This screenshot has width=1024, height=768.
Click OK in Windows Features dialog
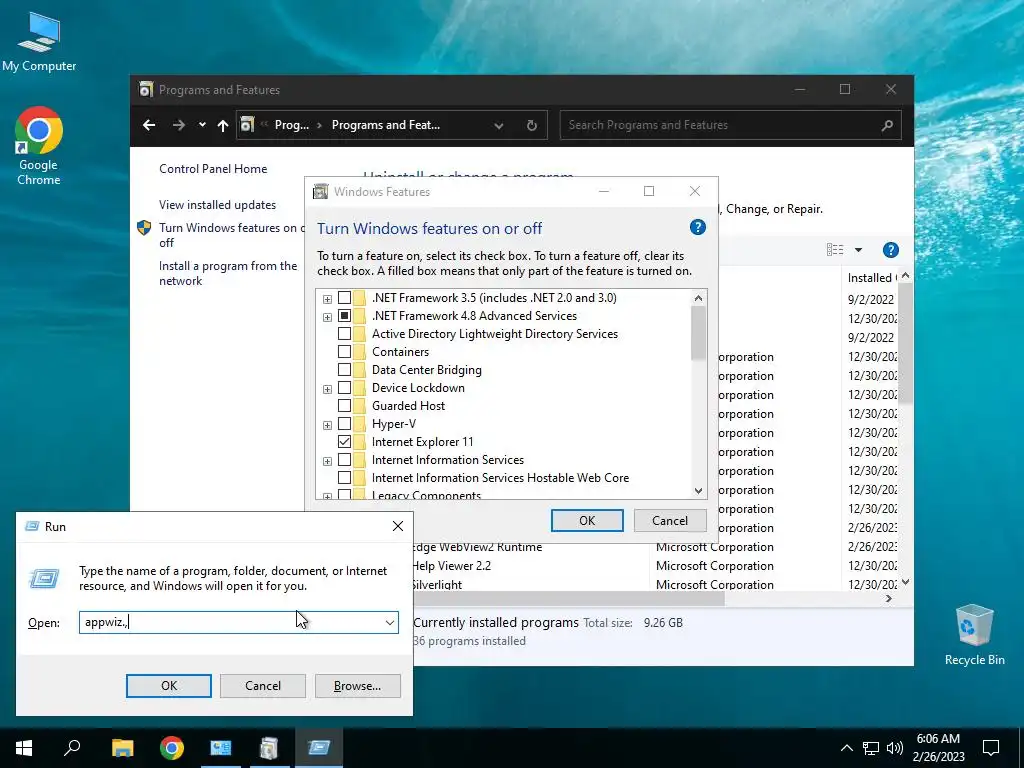pyautogui.click(x=587, y=520)
